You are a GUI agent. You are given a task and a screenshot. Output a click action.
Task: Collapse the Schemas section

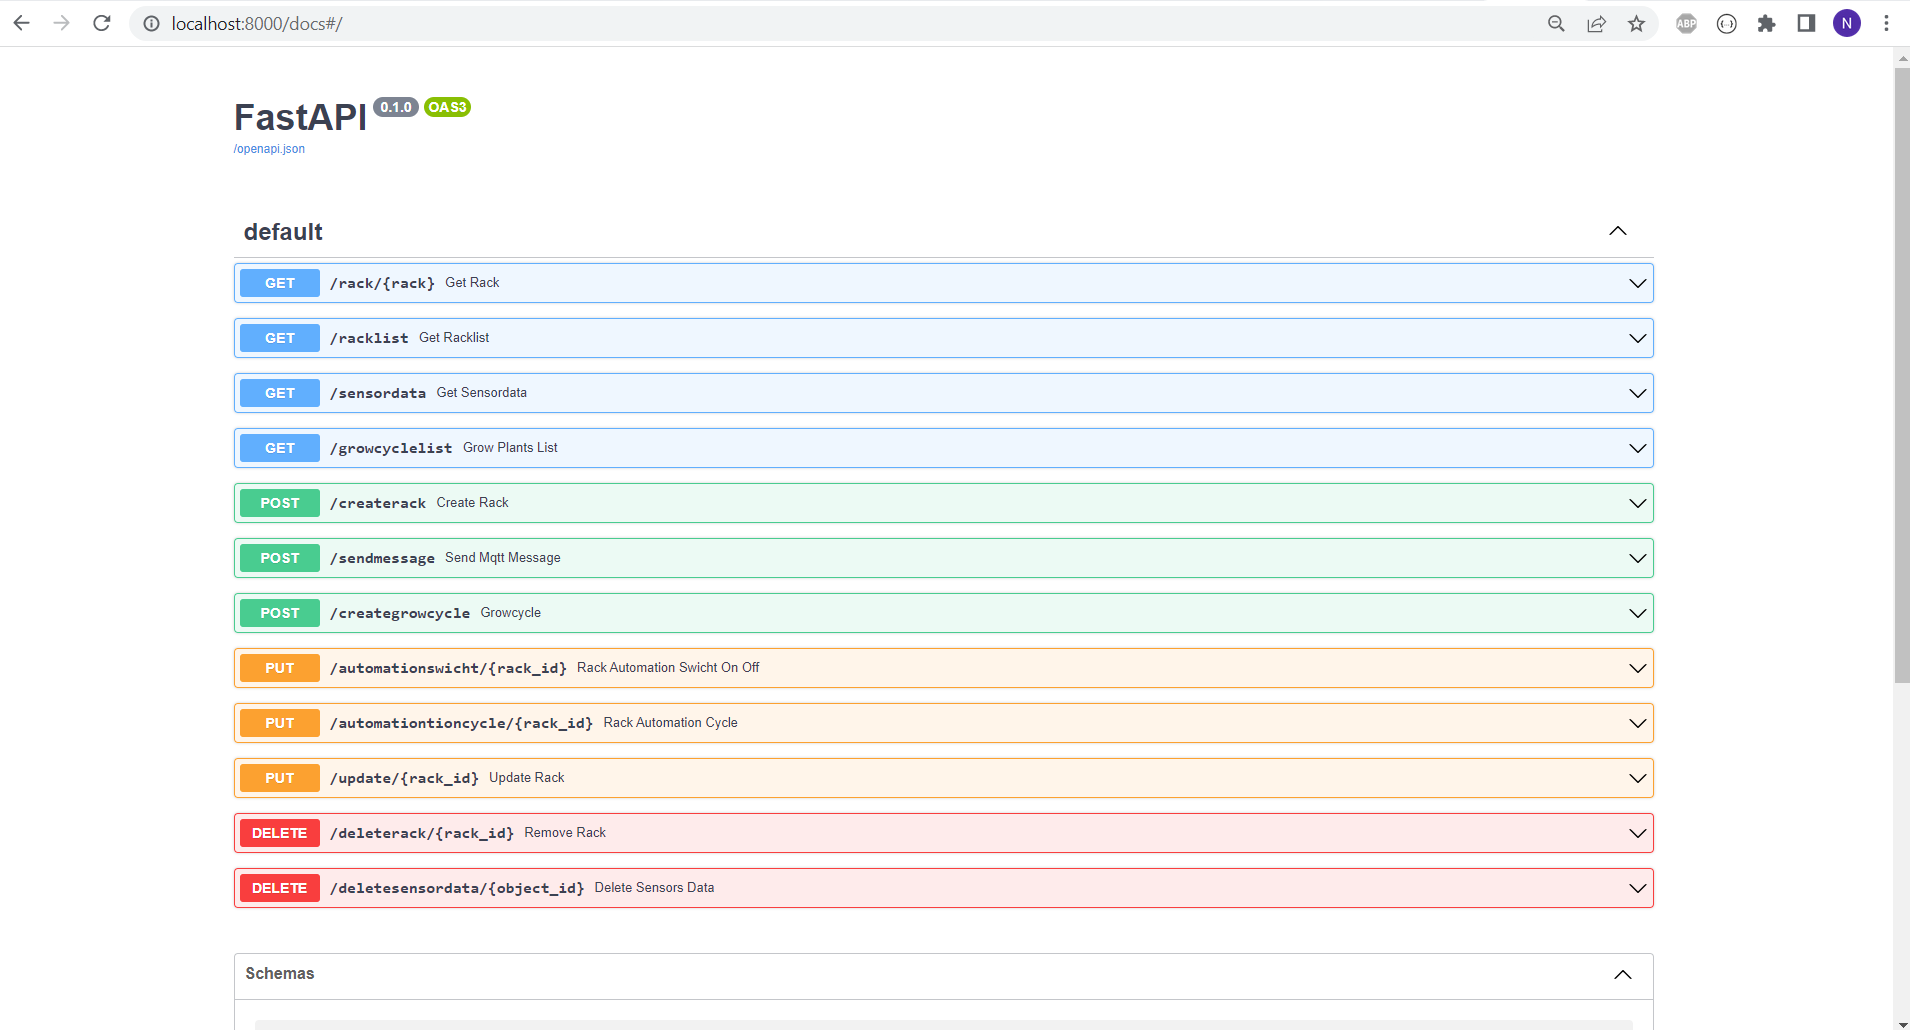[x=1622, y=974]
